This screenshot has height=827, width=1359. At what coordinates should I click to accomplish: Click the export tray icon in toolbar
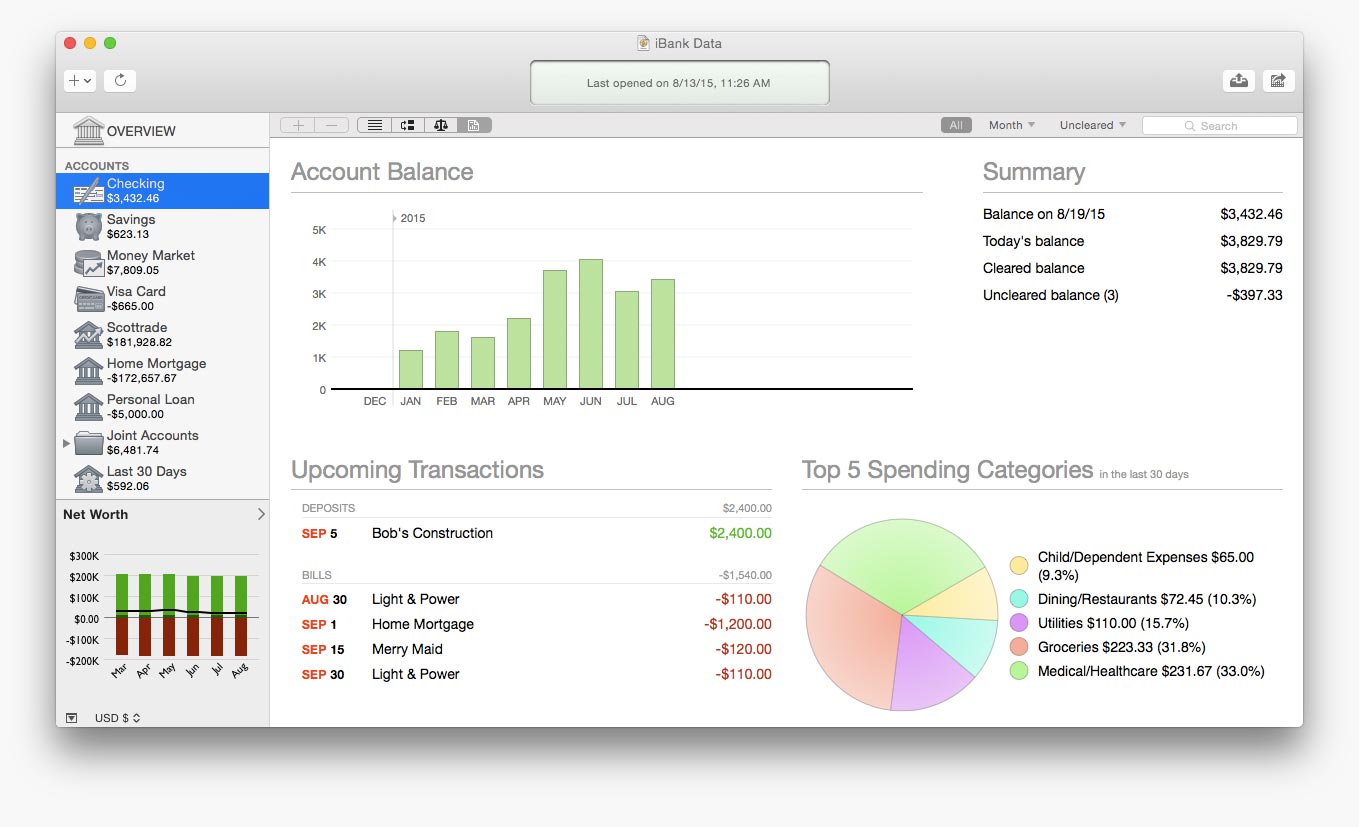click(1239, 81)
